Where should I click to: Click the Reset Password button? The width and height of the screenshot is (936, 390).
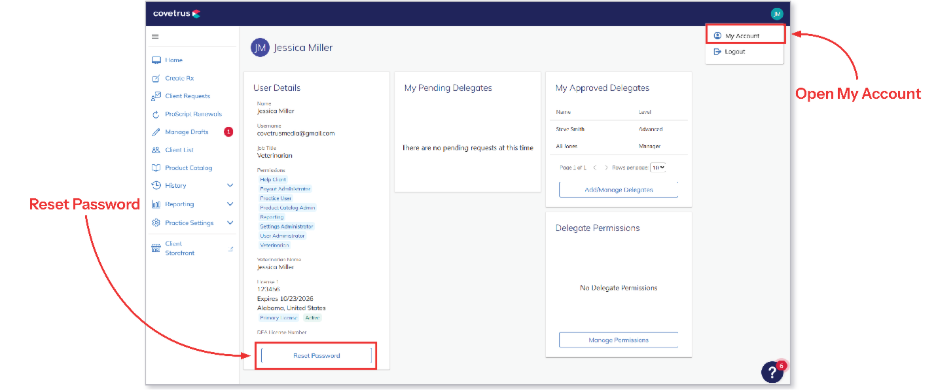click(316, 355)
